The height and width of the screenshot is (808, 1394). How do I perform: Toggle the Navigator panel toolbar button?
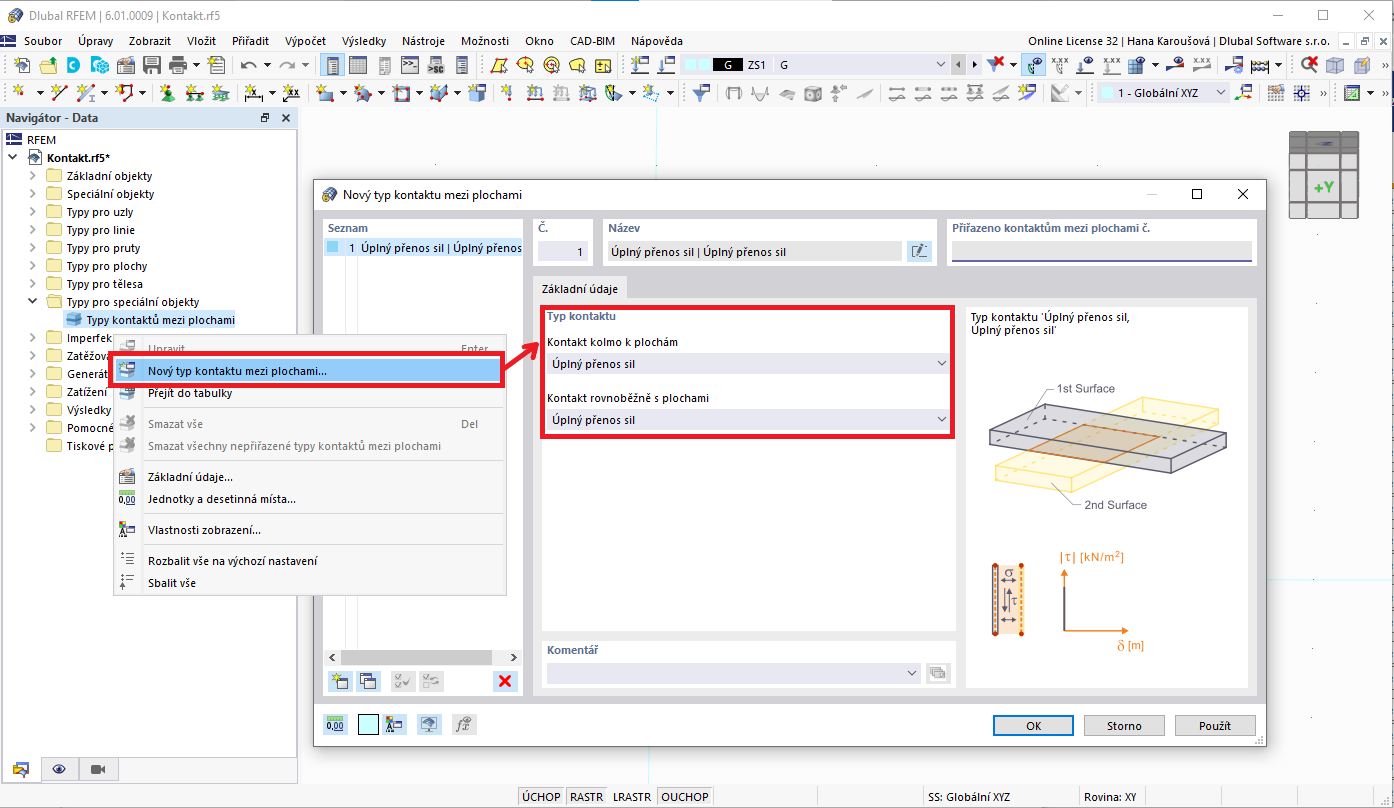331,65
